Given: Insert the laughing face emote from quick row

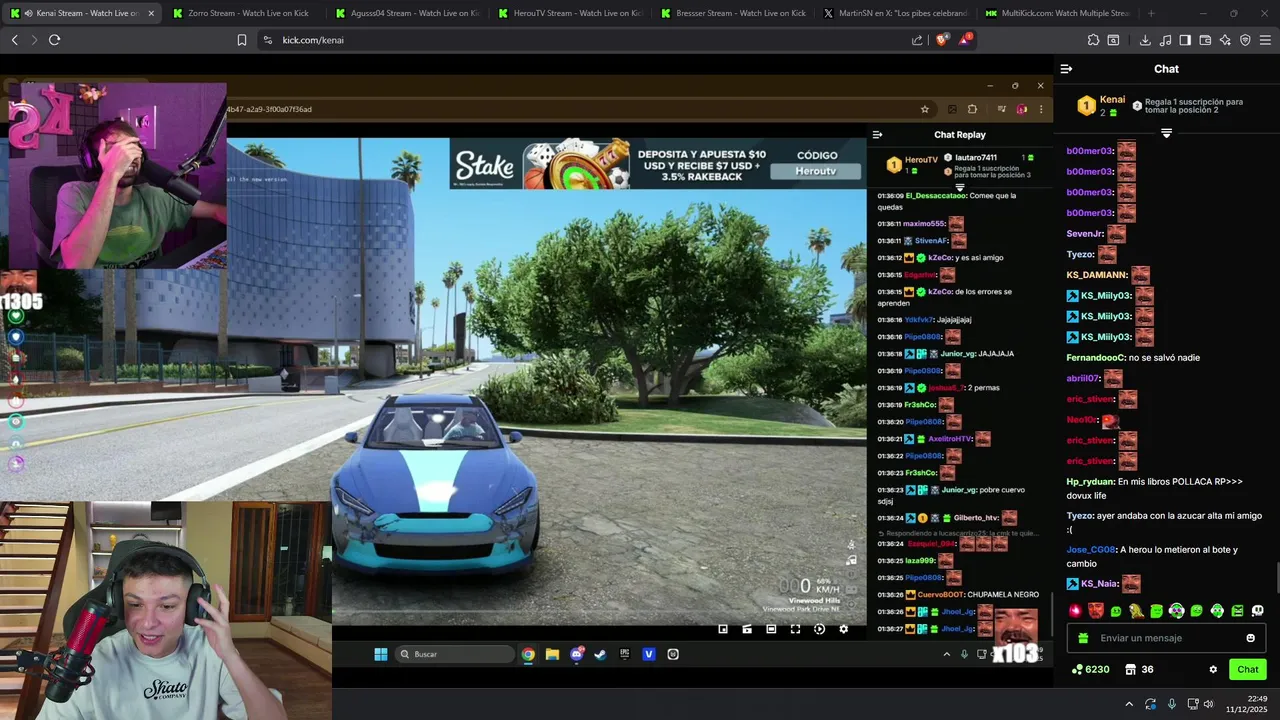Looking at the screenshot, I should (1095, 610).
